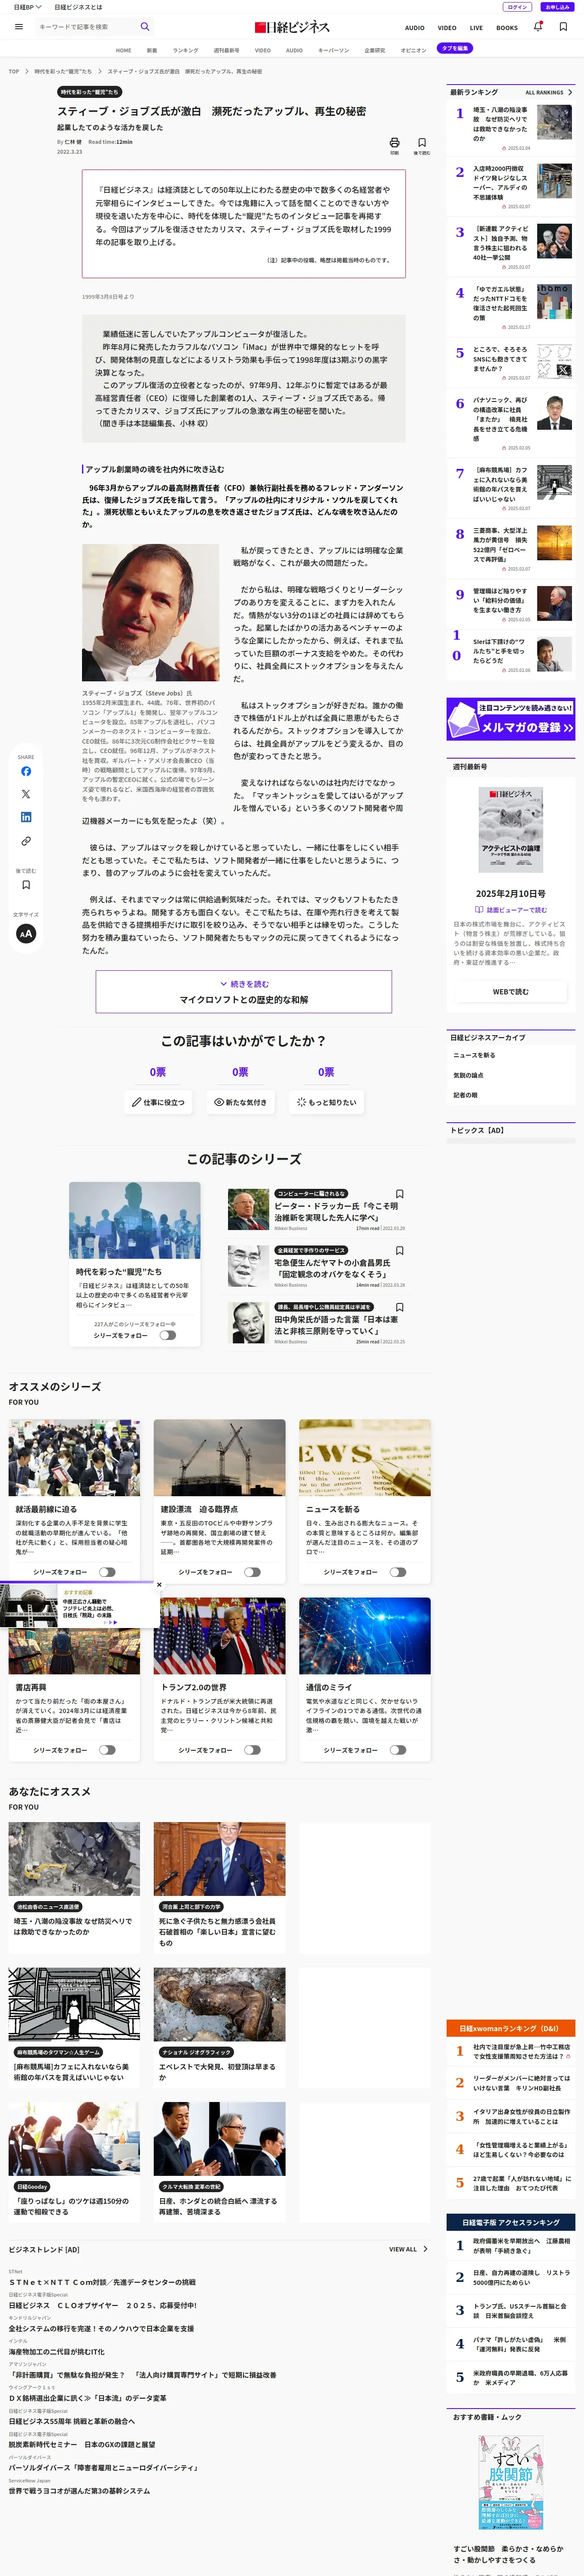The width and height of the screenshot is (584, 2576).
Task: Follow the 時代を彩った"寵児"たち series
Action: 167,1335
